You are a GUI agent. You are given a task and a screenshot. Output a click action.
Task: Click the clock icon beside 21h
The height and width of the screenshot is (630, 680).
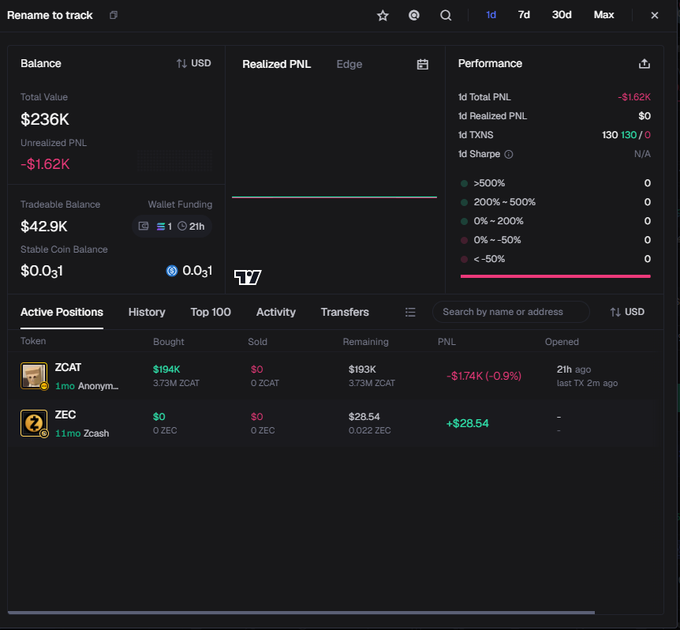coord(182,226)
